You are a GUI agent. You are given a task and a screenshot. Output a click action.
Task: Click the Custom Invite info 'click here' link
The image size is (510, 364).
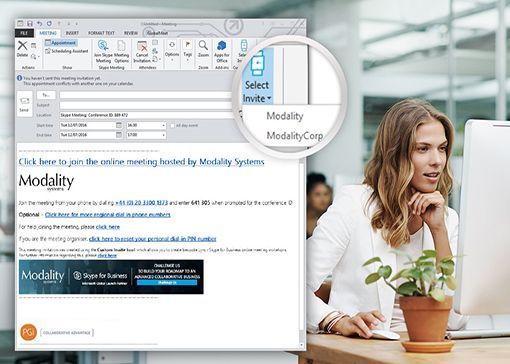tap(107, 256)
